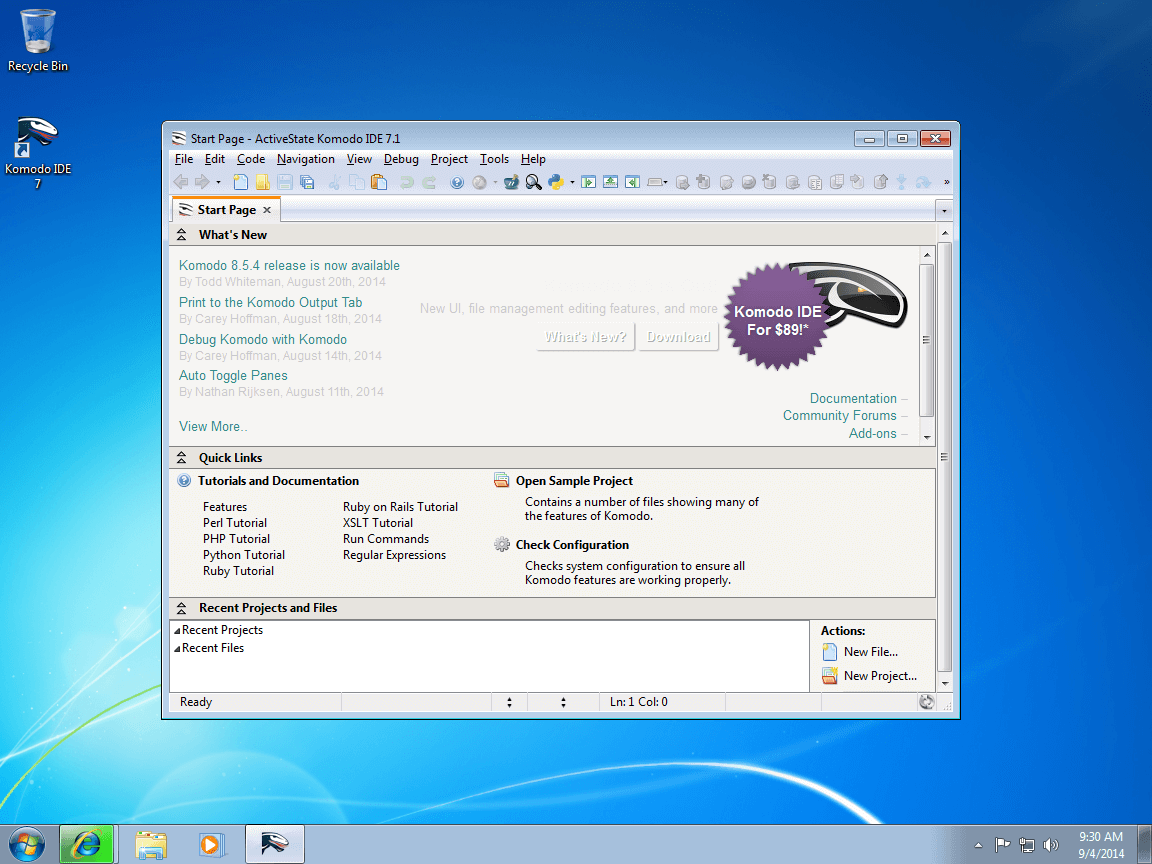Click the Back navigation arrow in toolbar

pos(180,182)
